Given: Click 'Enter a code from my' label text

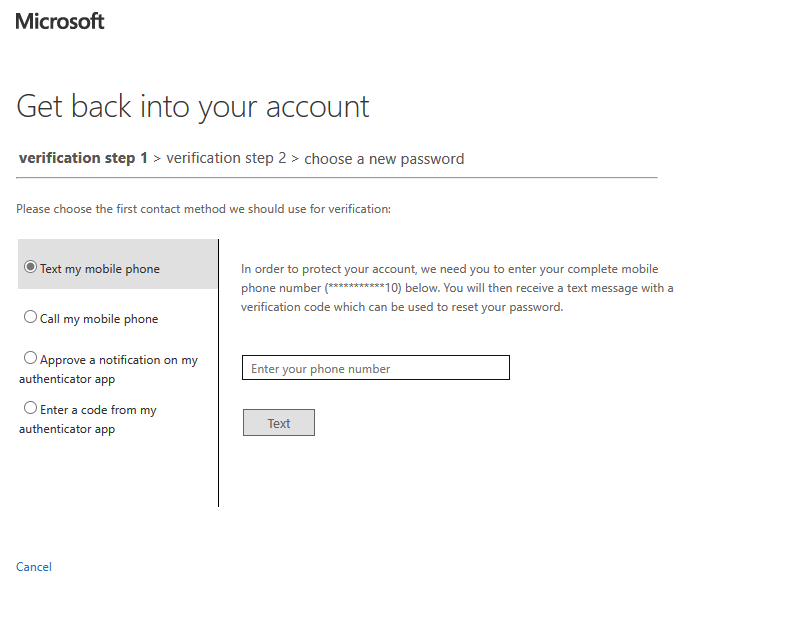Looking at the screenshot, I should 98,410.
